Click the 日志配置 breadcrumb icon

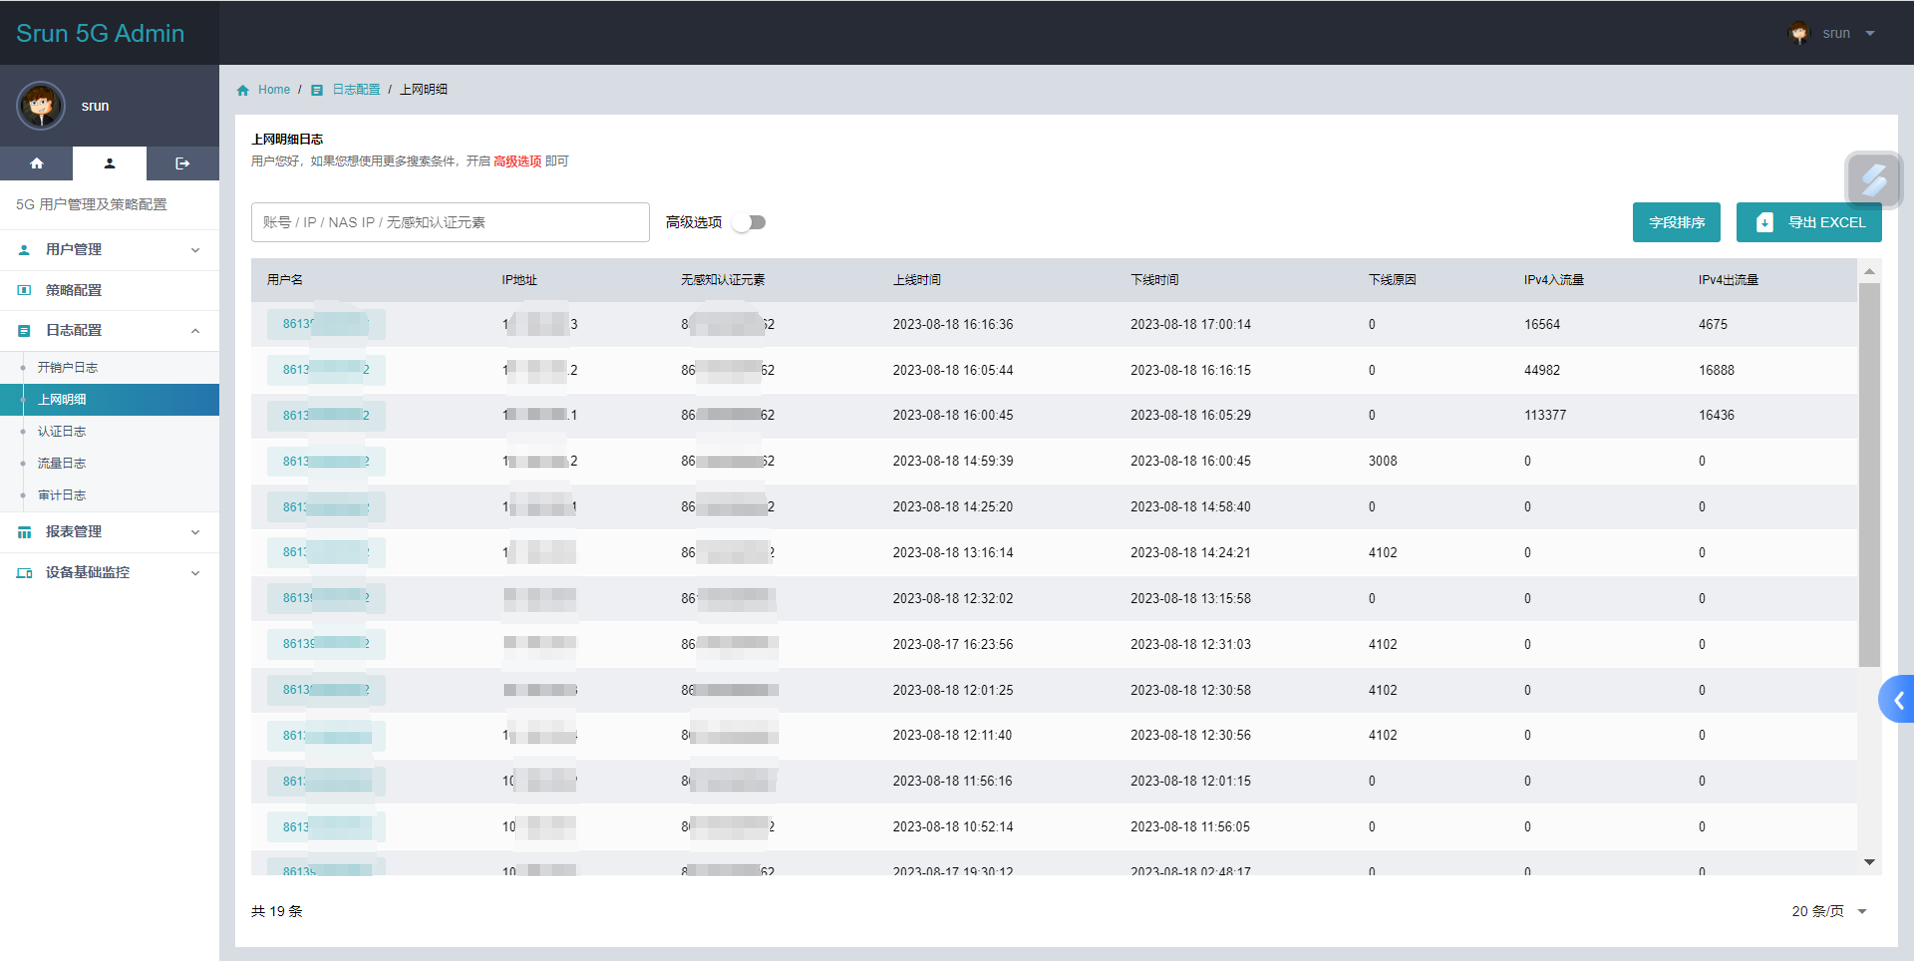click(x=317, y=90)
